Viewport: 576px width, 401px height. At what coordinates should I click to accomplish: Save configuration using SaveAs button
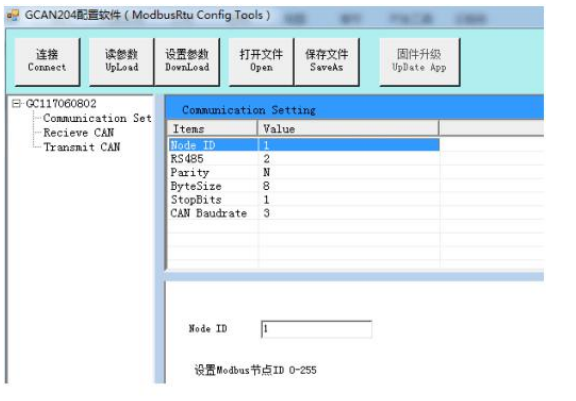tap(327, 62)
